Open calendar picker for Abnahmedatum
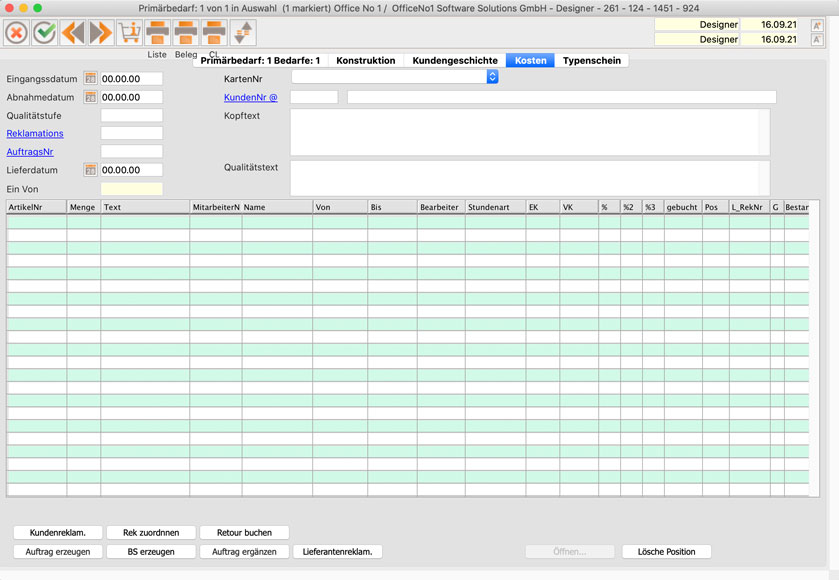 [90, 97]
